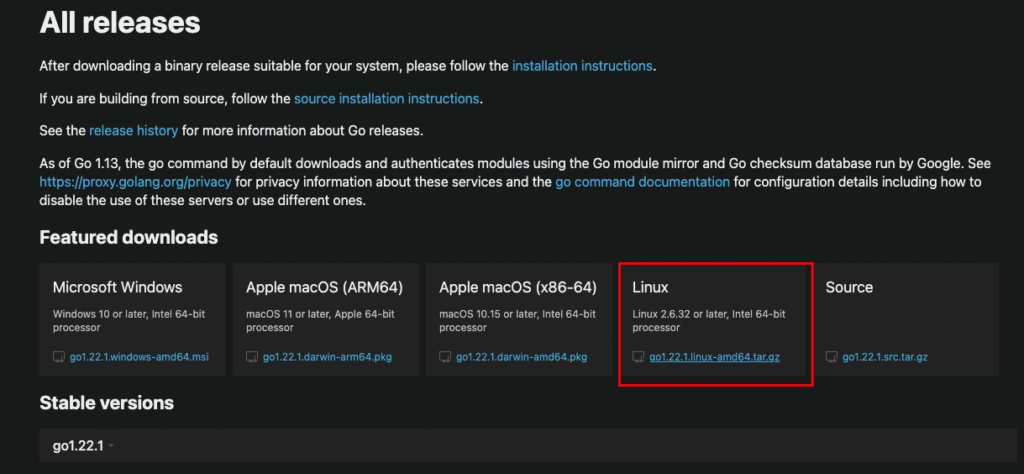The image size is (1024, 474).
Task: Open the source installation instructions link
Action: (386, 99)
